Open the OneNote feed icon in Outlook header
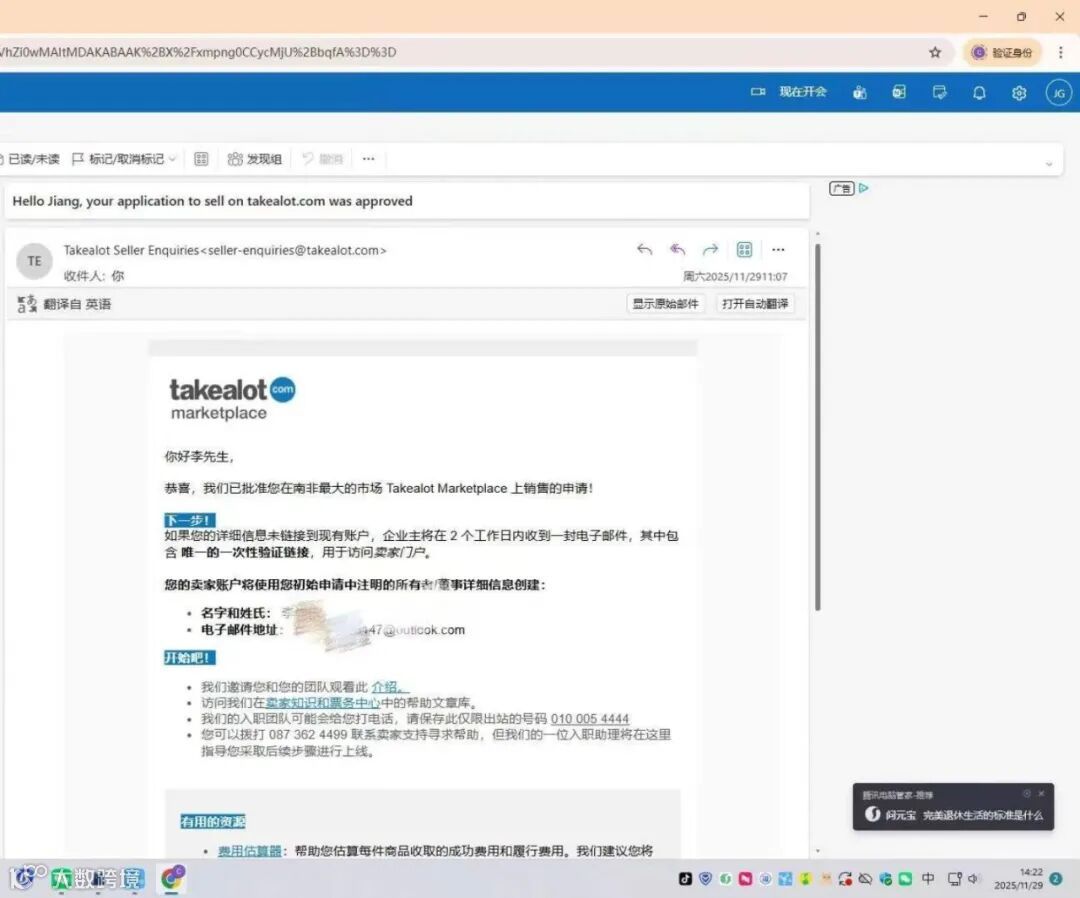The height and width of the screenshot is (898, 1080). pos(899,92)
